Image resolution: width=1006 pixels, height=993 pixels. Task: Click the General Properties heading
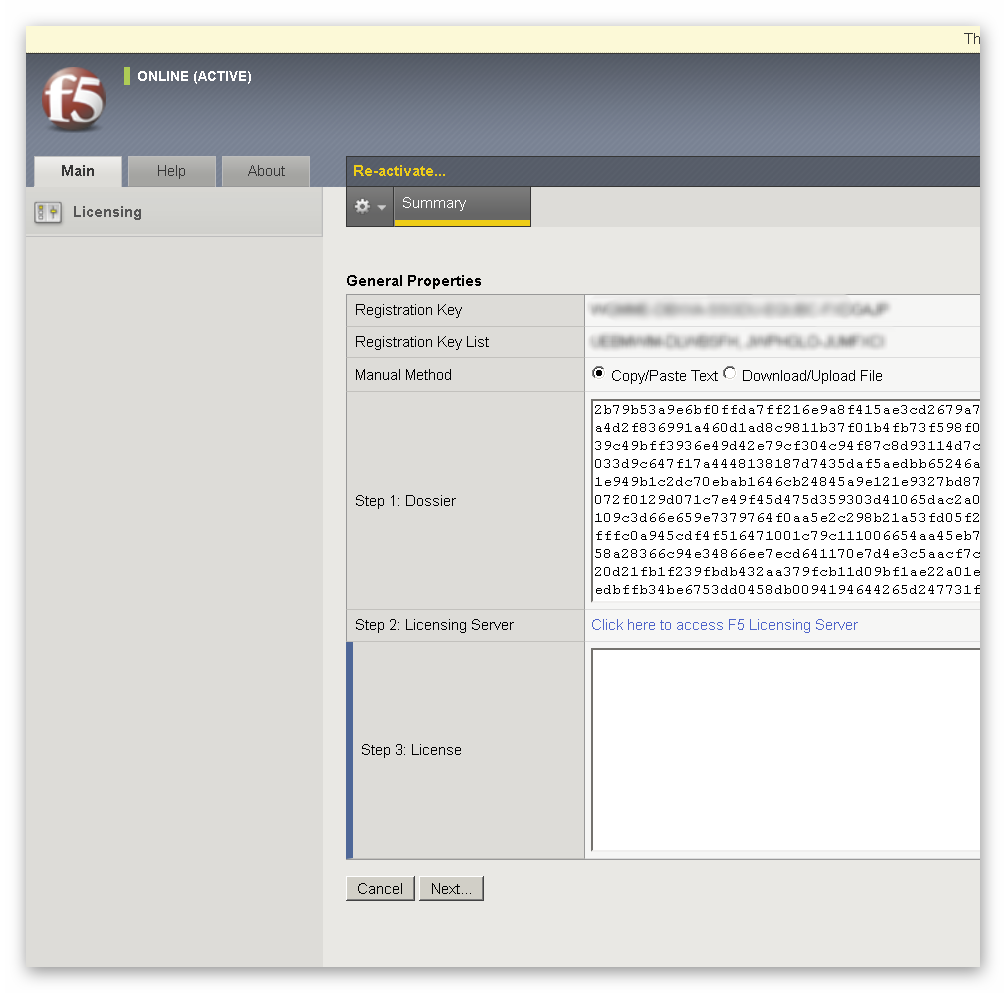click(x=414, y=281)
